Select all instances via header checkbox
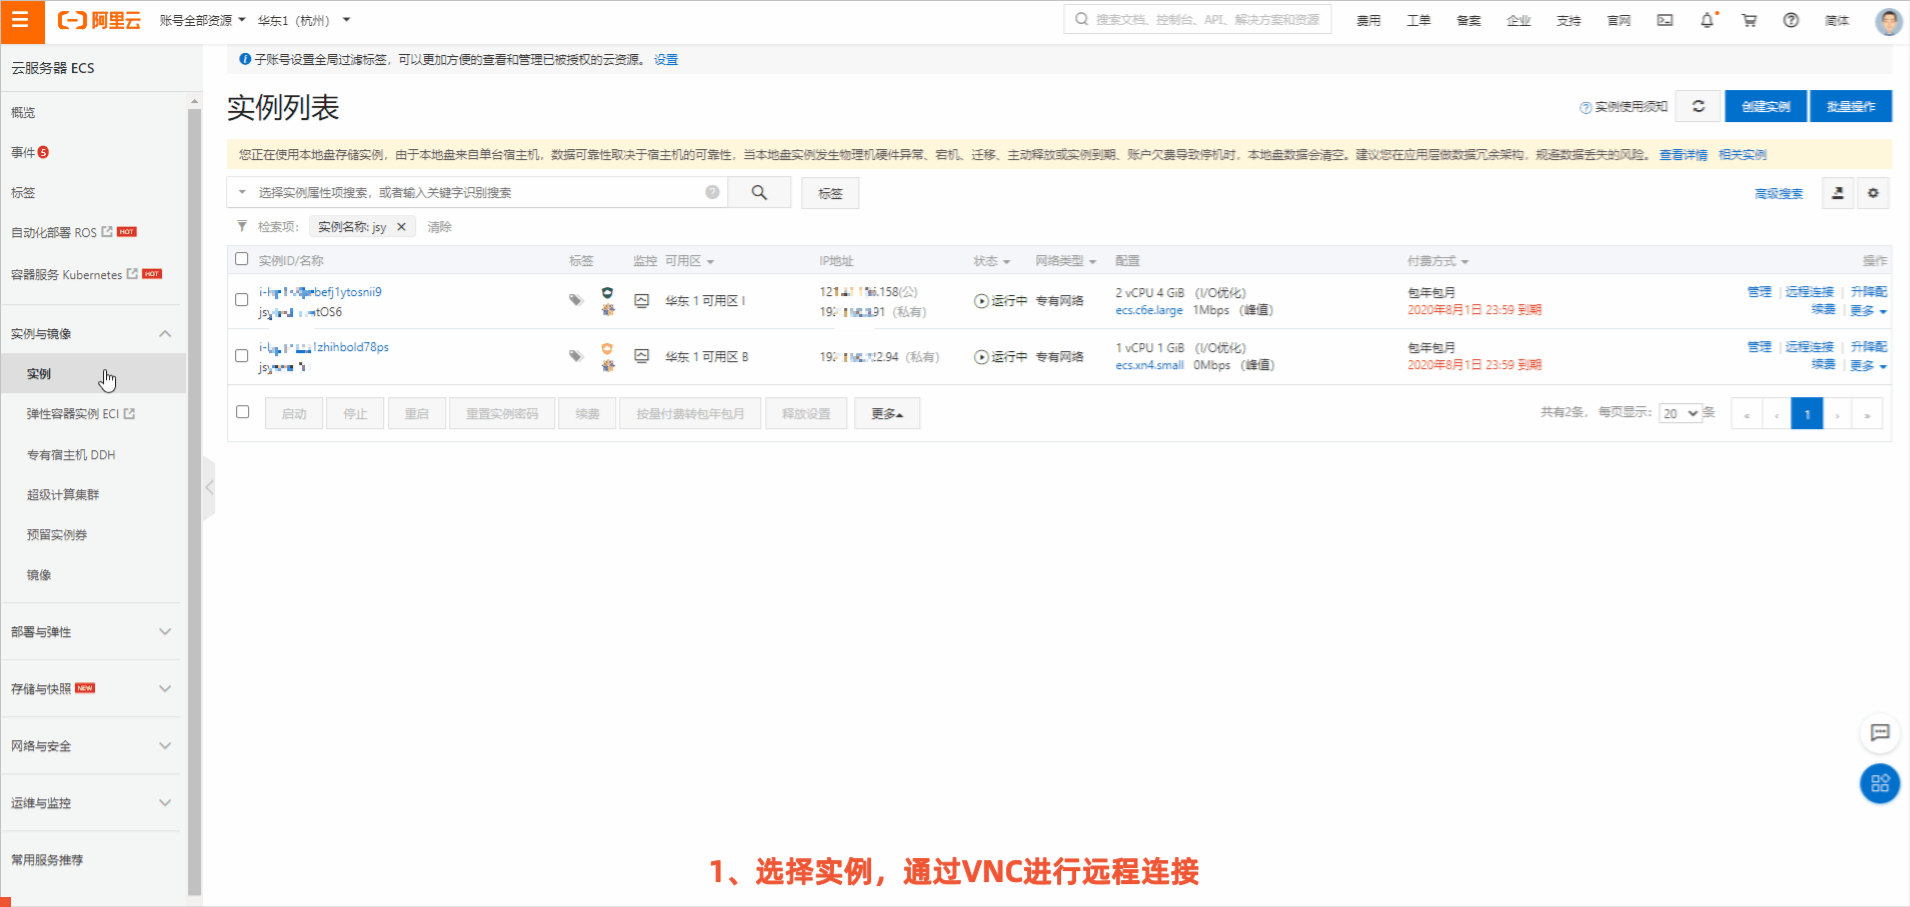 [242, 258]
